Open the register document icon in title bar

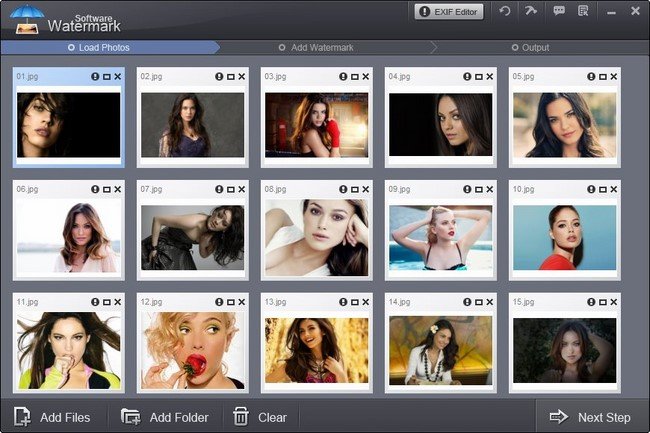click(x=583, y=11)
